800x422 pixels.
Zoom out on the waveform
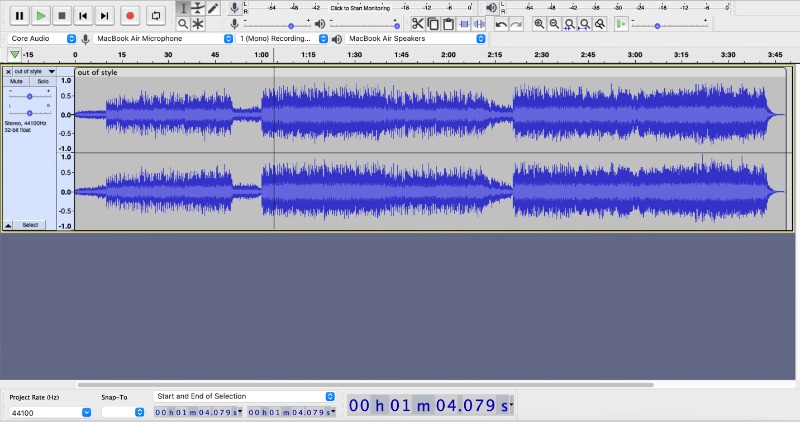click(554, 24)
